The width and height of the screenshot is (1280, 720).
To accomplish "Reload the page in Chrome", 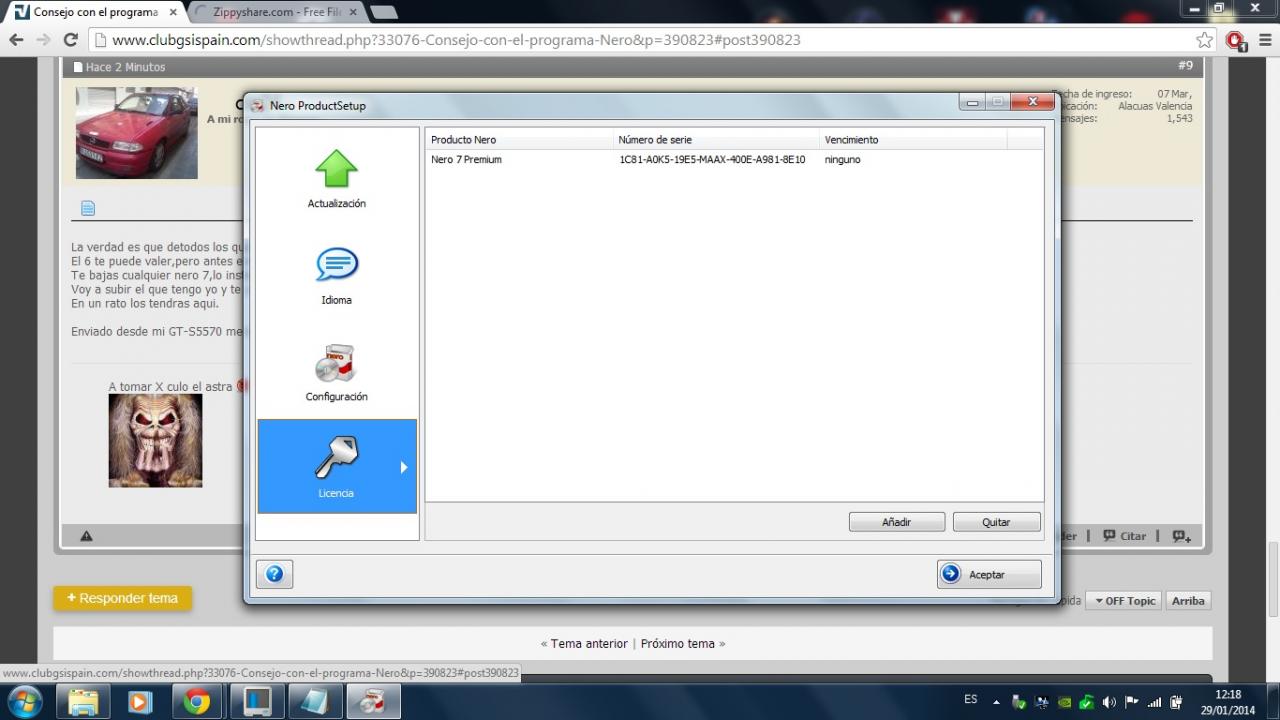I will 70,40.
